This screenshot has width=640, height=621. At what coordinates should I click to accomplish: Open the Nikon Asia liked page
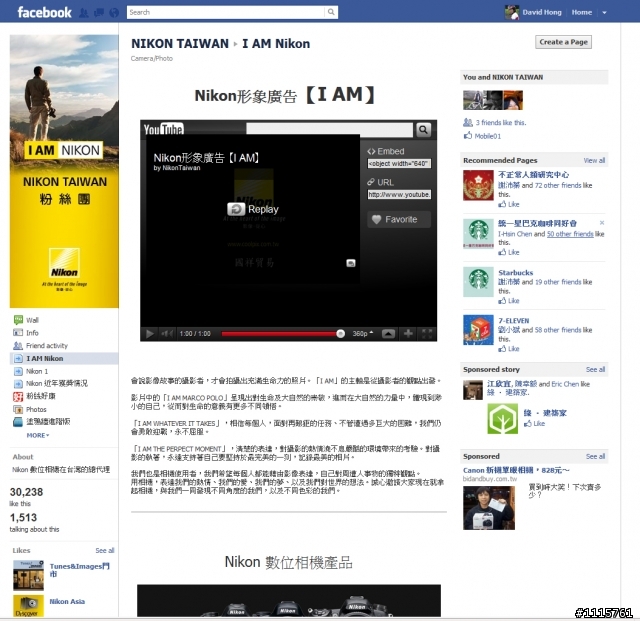(67, 601)
